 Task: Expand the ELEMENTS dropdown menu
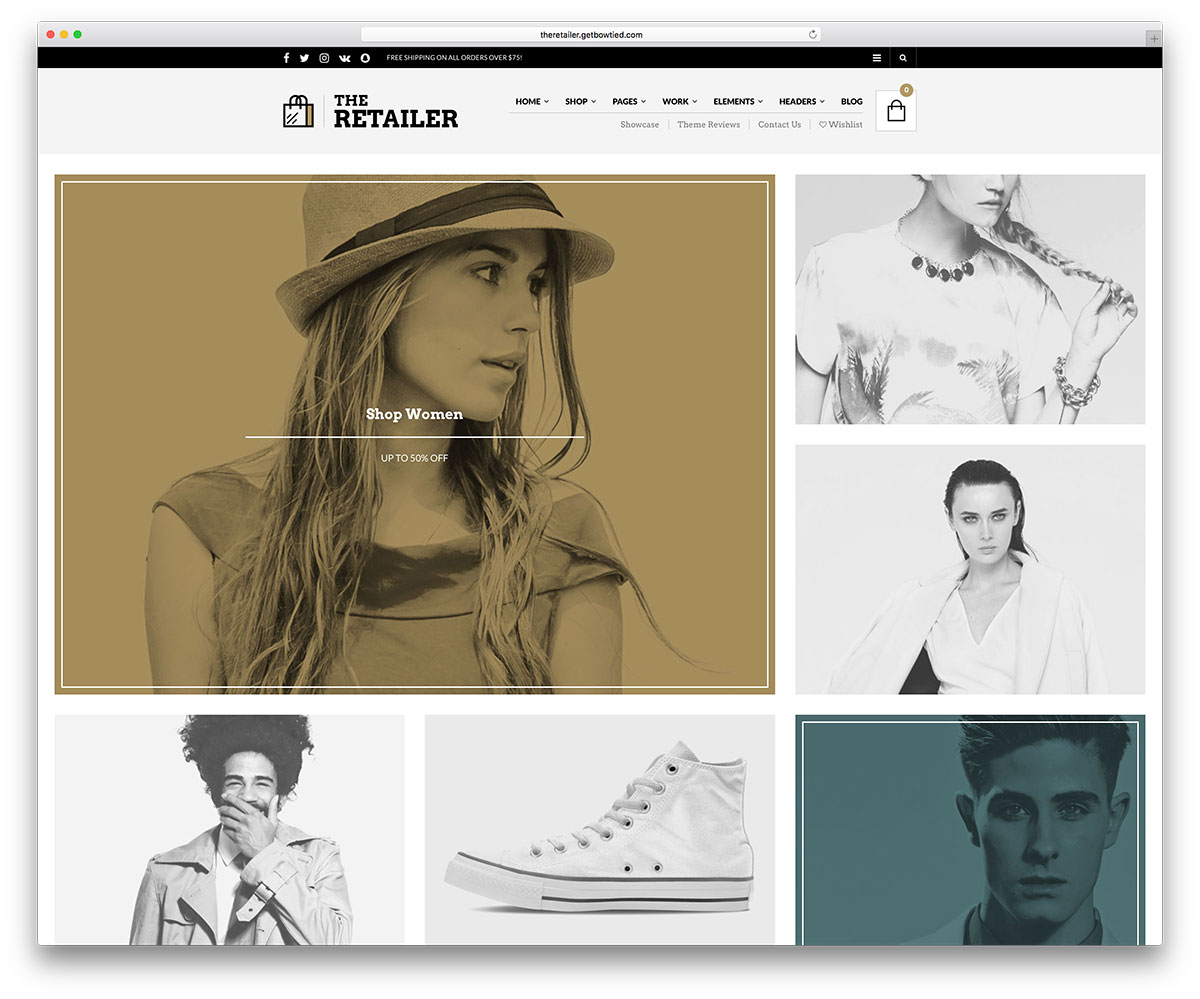pyautogui.click(x=737, y=101)
